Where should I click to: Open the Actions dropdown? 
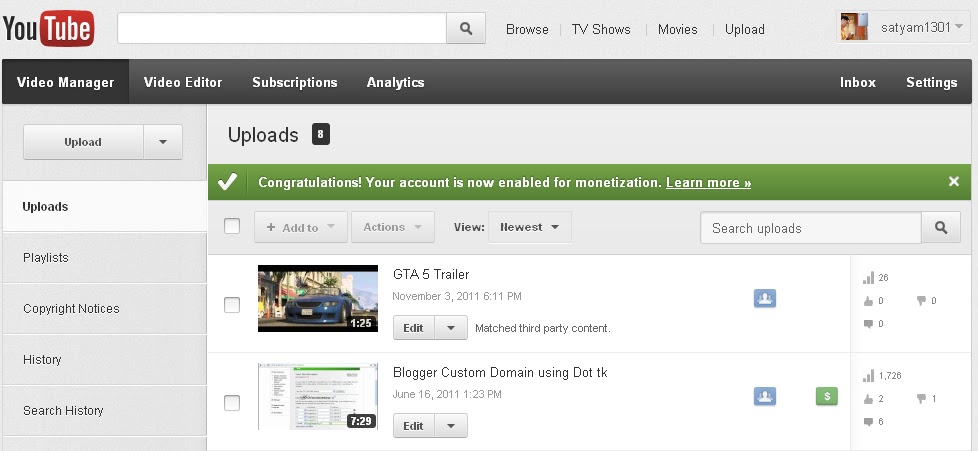tap(393, 227)
